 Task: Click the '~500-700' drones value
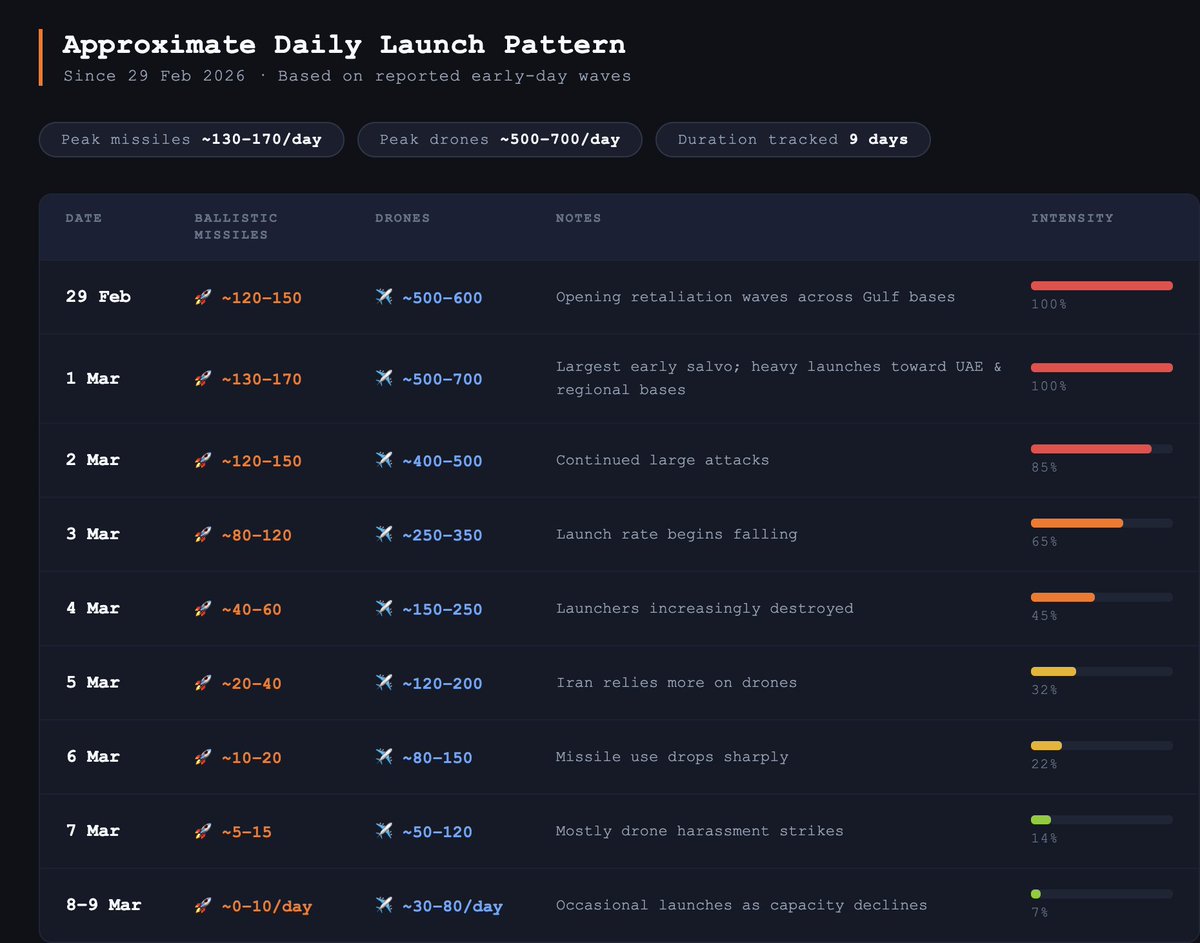[442, 380]
